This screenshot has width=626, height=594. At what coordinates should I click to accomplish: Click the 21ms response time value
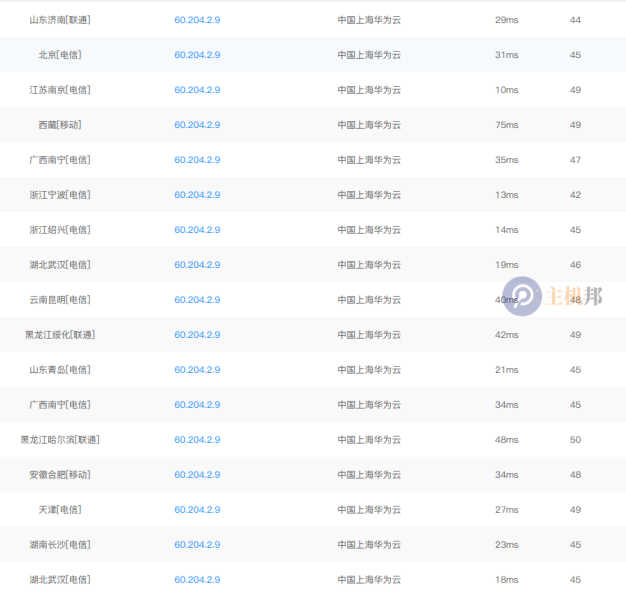click(507, 370)
